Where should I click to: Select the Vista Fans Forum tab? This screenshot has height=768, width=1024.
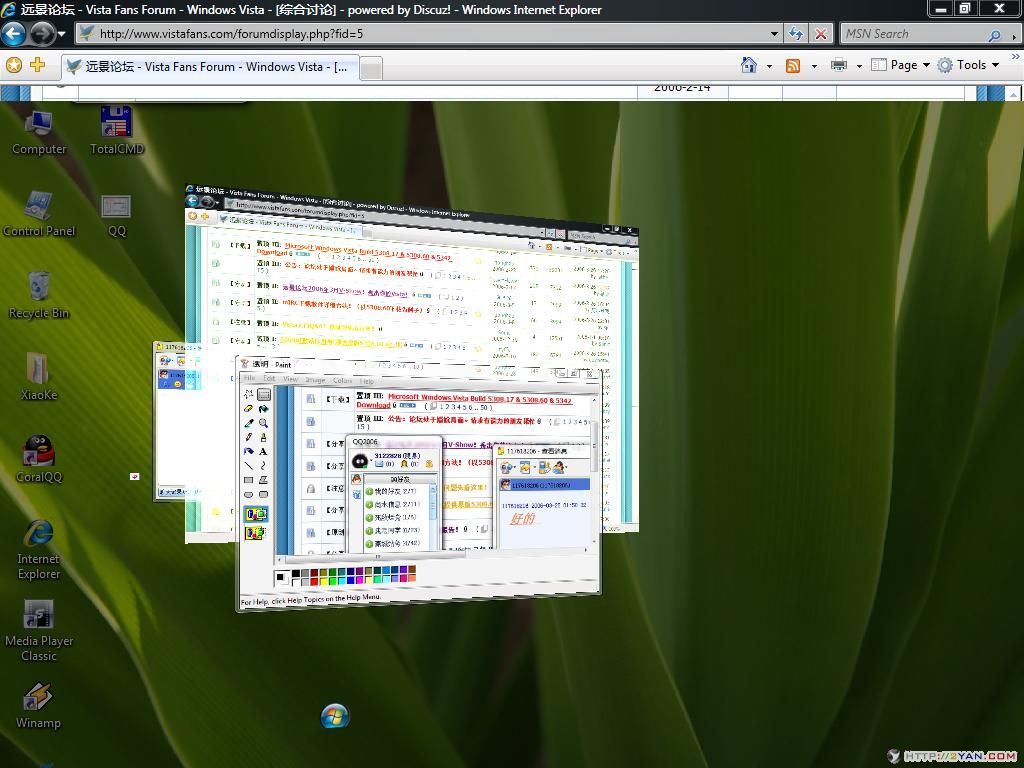(x=210, y=67)
